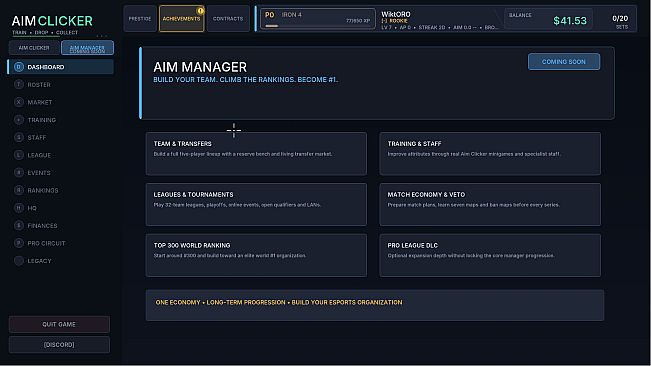Click the Iron 4 rank label
Viewport: 651px width, 366px height.
(291, 15)
